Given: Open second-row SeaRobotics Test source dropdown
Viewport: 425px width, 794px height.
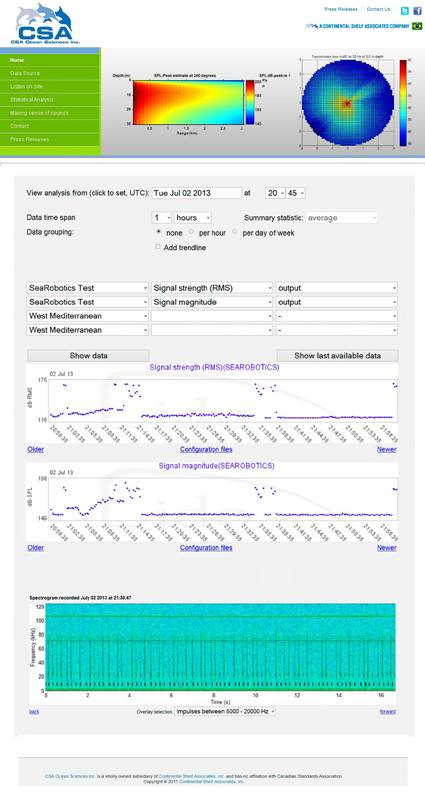Looking at the screenshot, I should tap(87, 302).
